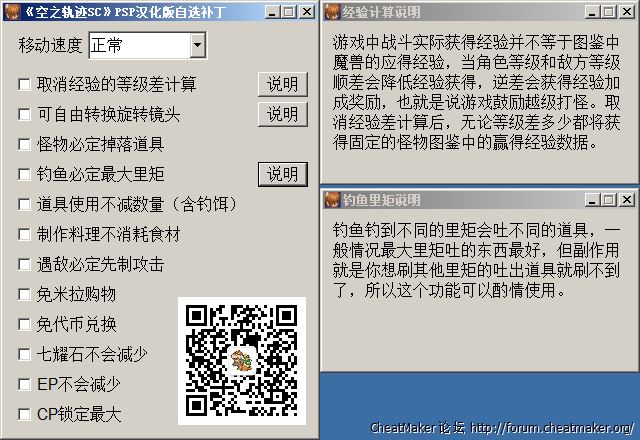The image size is (640, 440).
Task: Open 说明 for experience level calculation
Action: point(282,84)
